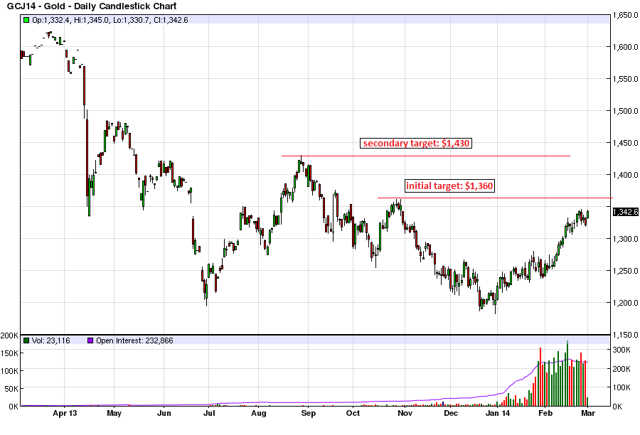This screenshot has height=435, width=640.
Task: Click the Nov date axis label
Action: click(404, 413)
